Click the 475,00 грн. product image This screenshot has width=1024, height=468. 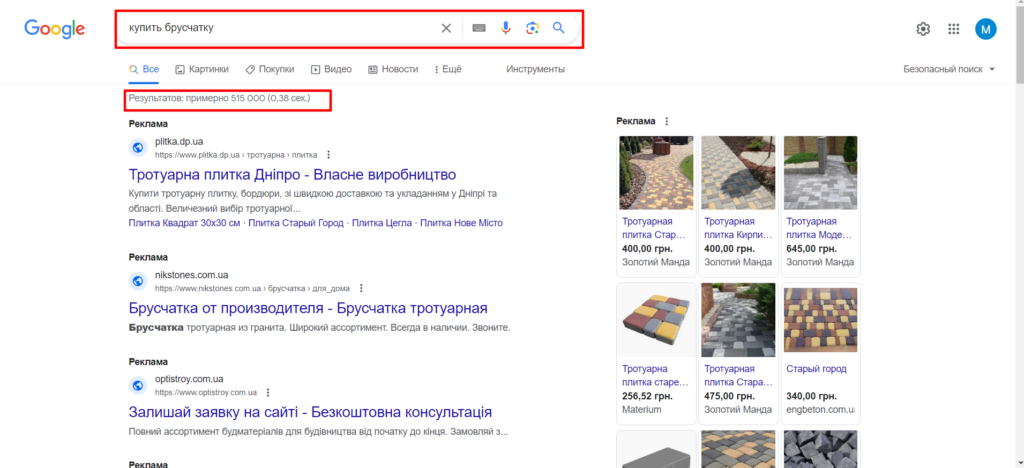click(738, 320)
